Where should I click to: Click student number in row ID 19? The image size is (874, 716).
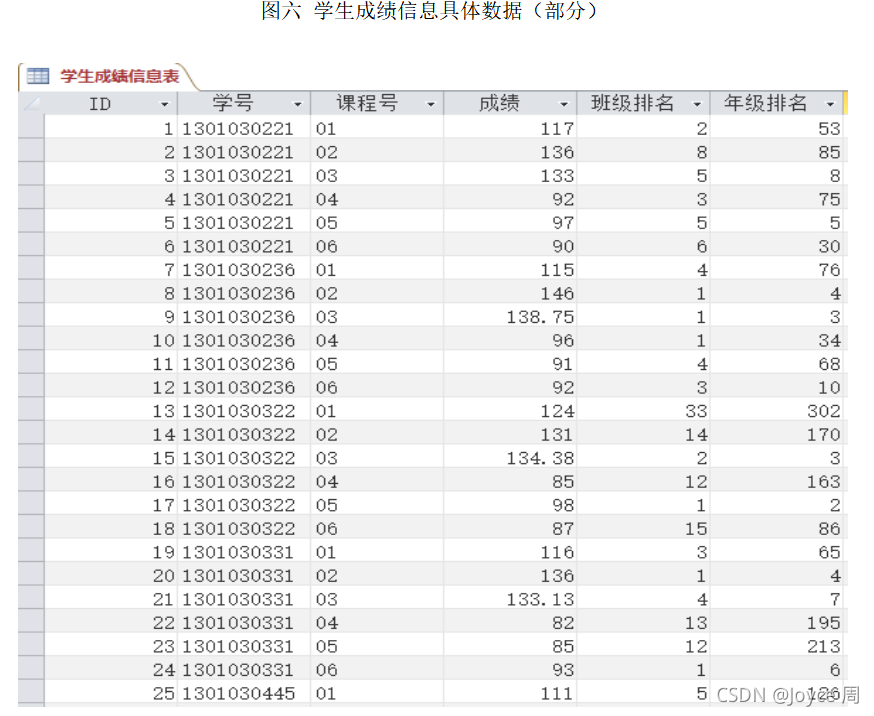coord(244,551)
